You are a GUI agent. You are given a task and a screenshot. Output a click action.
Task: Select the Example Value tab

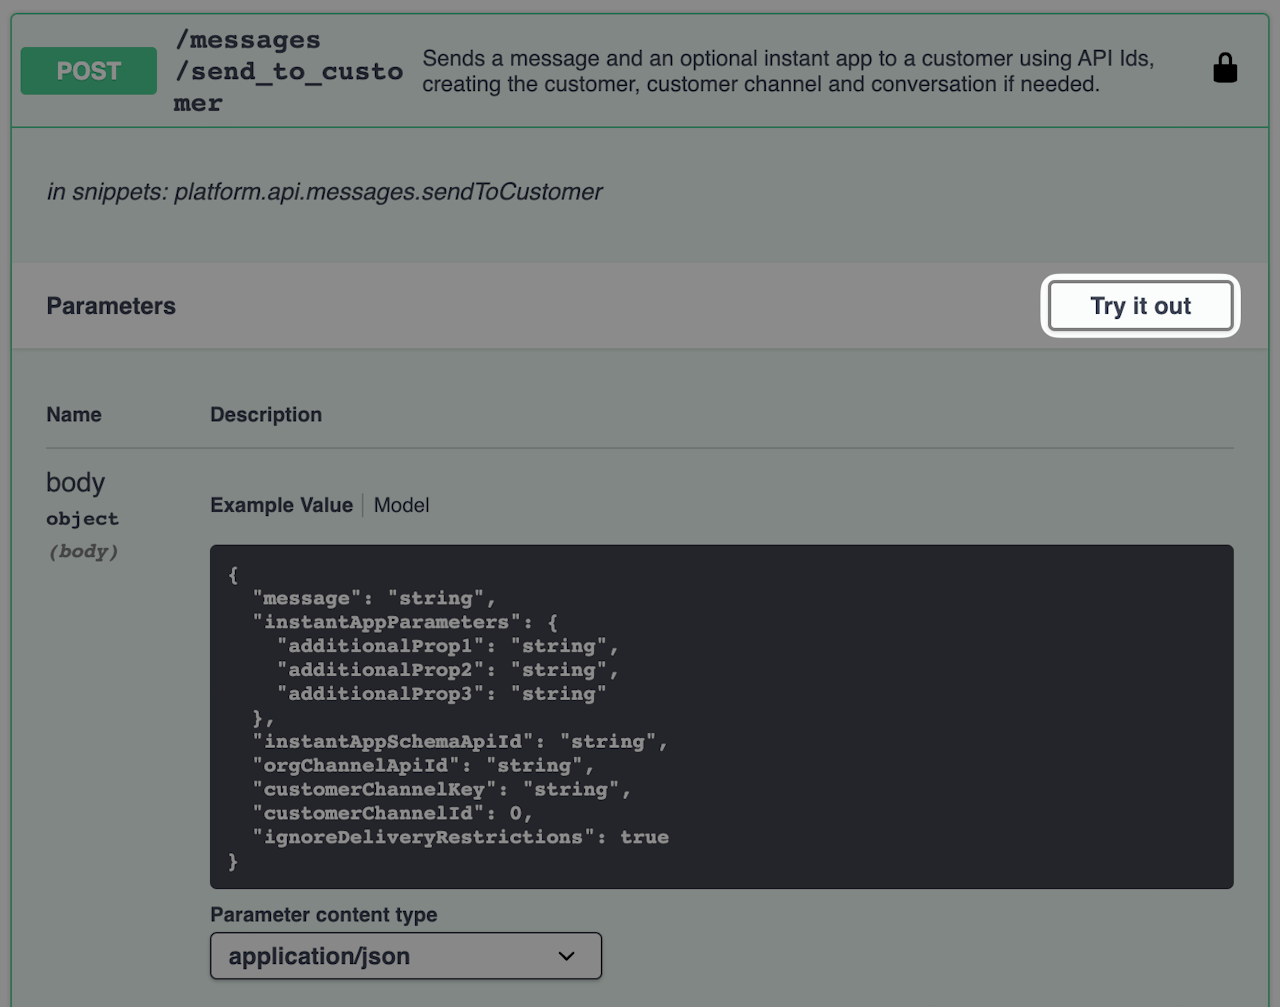281,505
